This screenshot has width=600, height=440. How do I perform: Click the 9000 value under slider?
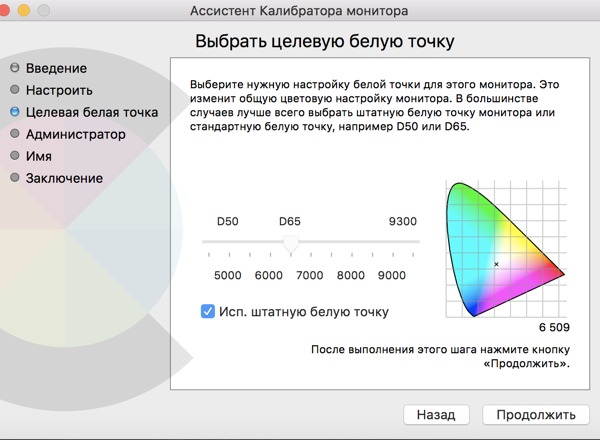[x=391, y=275]
